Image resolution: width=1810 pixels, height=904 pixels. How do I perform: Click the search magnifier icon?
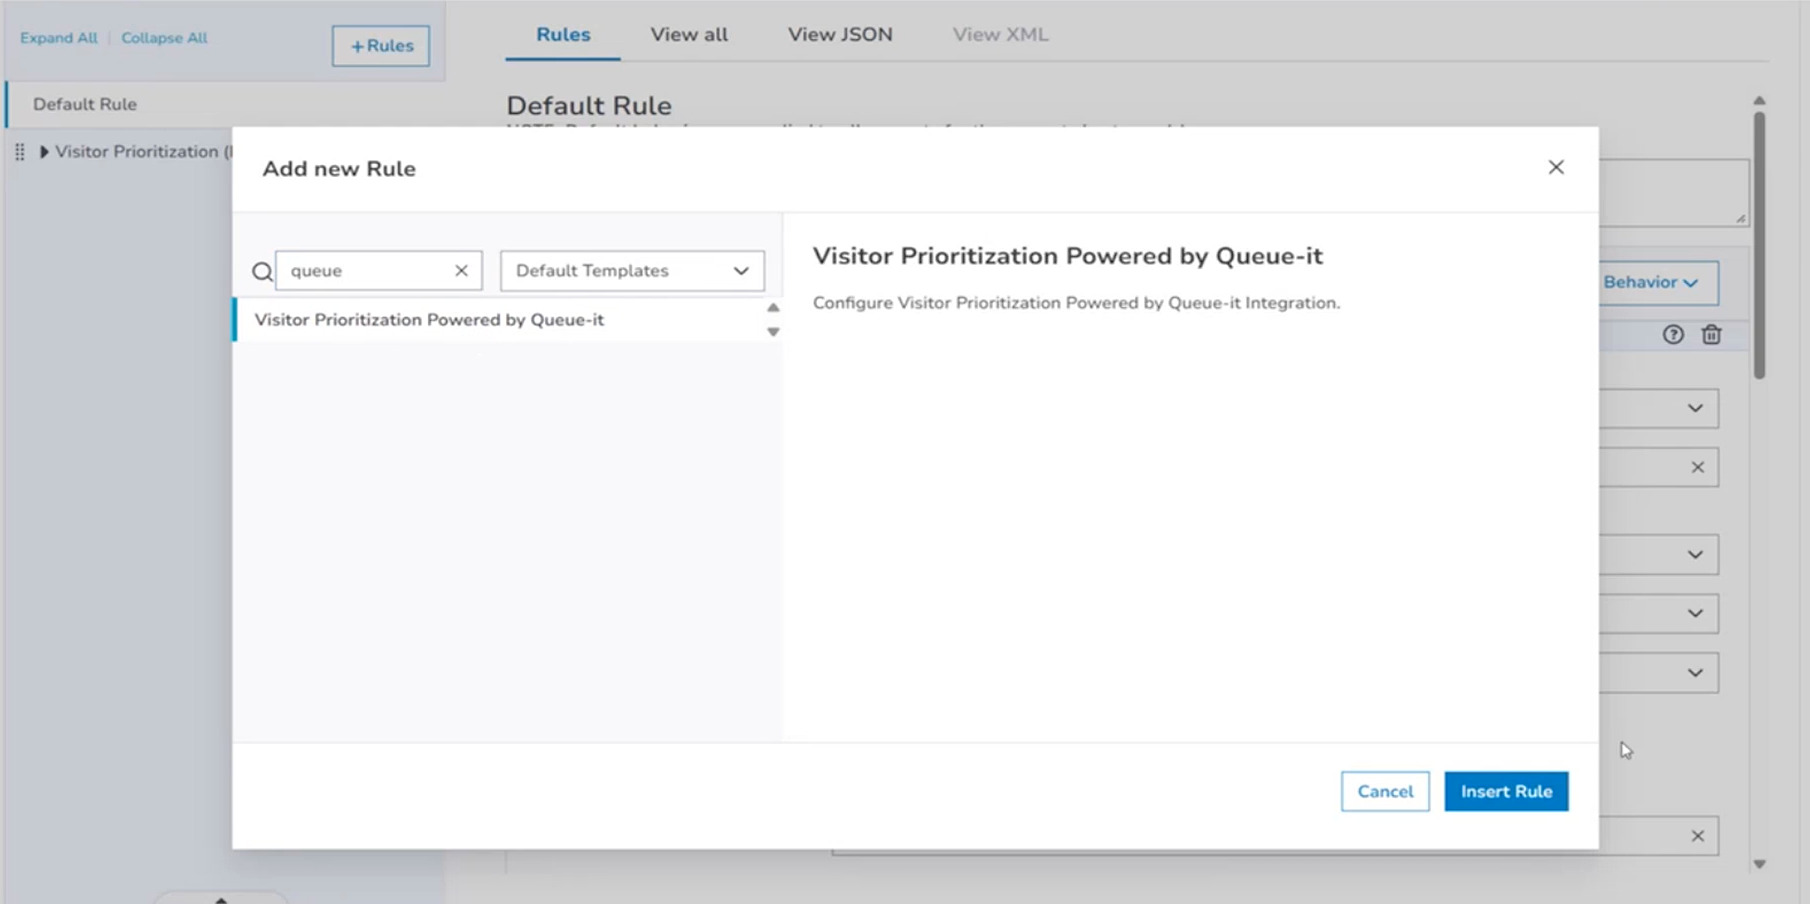pos(262,271)
